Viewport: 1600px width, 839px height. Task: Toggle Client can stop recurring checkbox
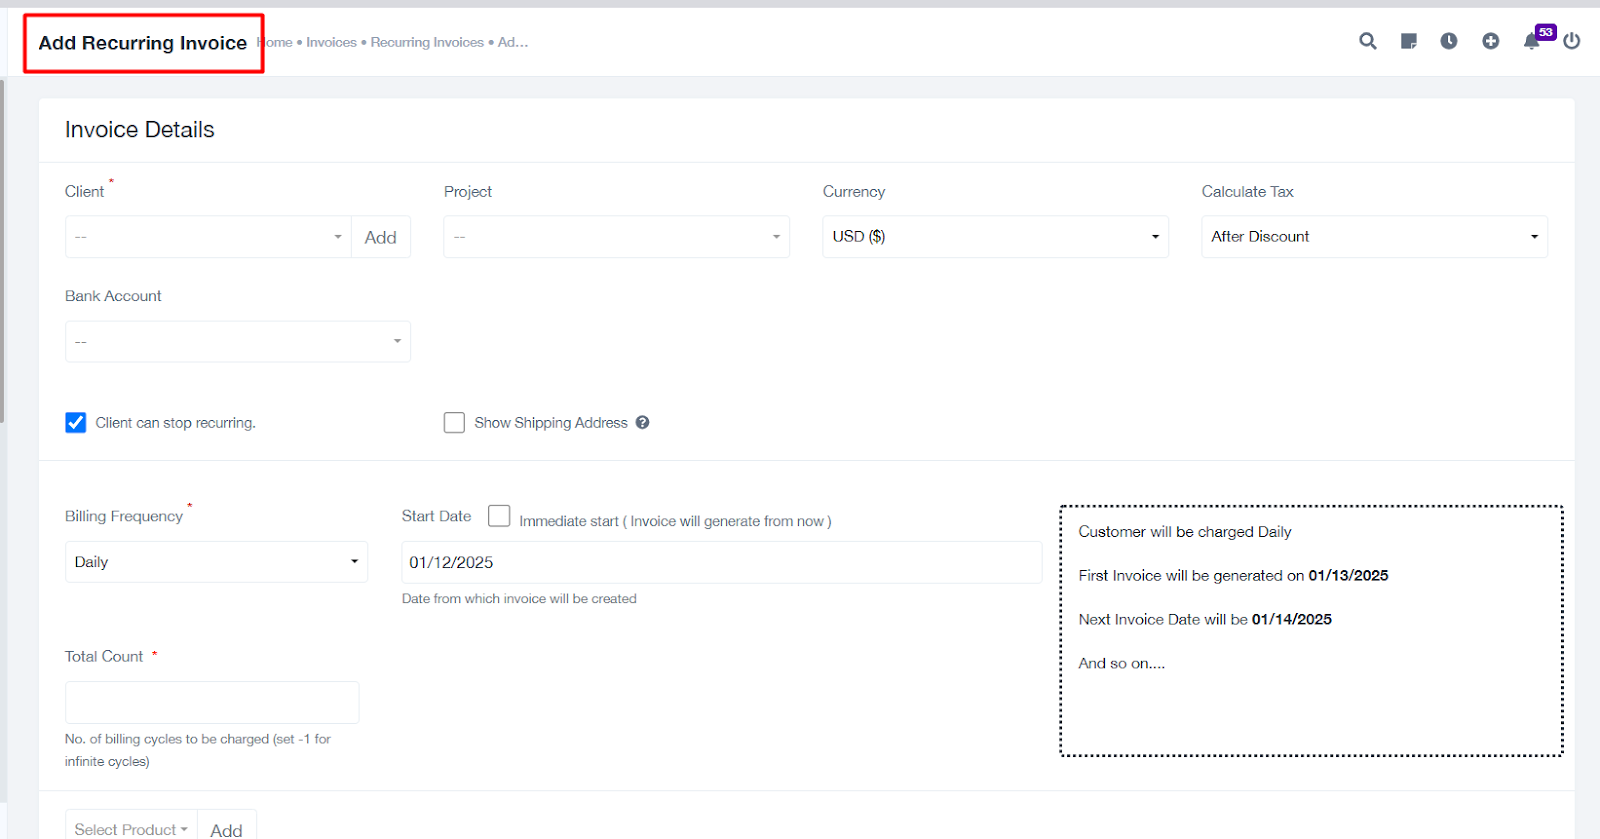click(x=76, y=422)
